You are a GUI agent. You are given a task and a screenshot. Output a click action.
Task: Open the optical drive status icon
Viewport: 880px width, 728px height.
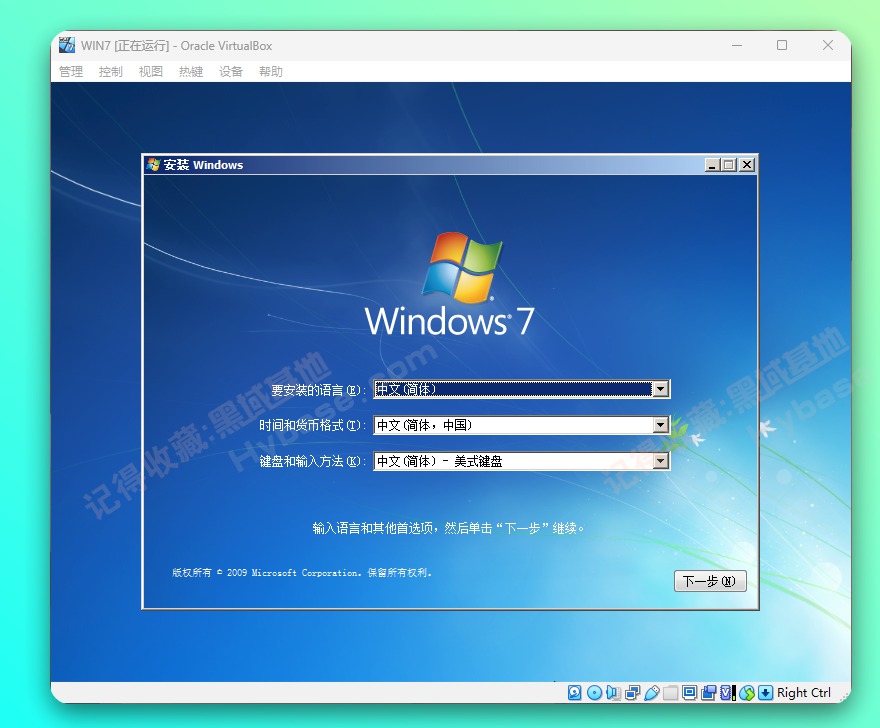click(594, 692)
